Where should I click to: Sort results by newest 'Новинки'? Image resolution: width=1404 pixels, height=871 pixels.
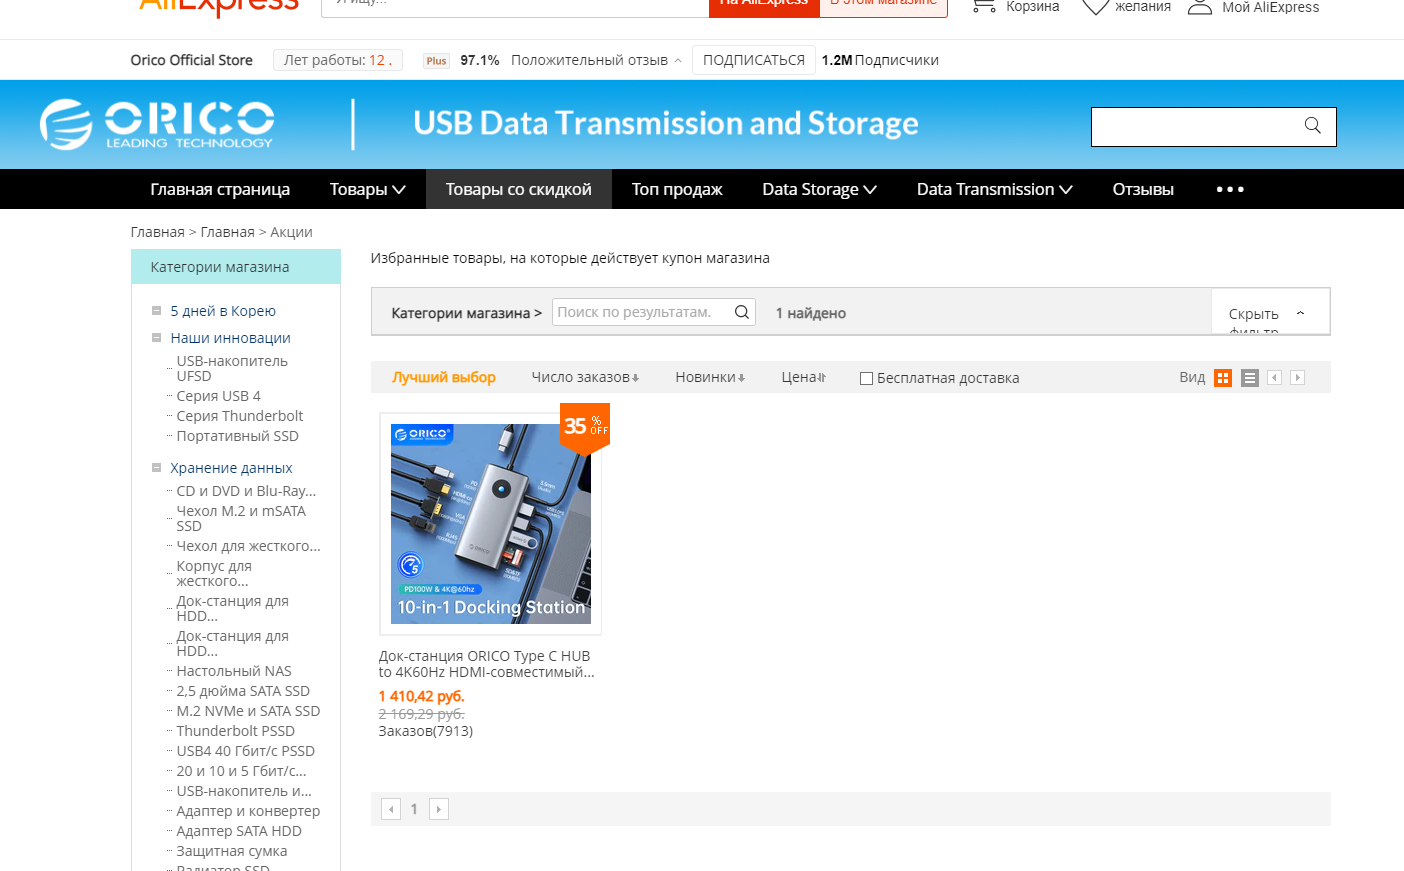710,377
